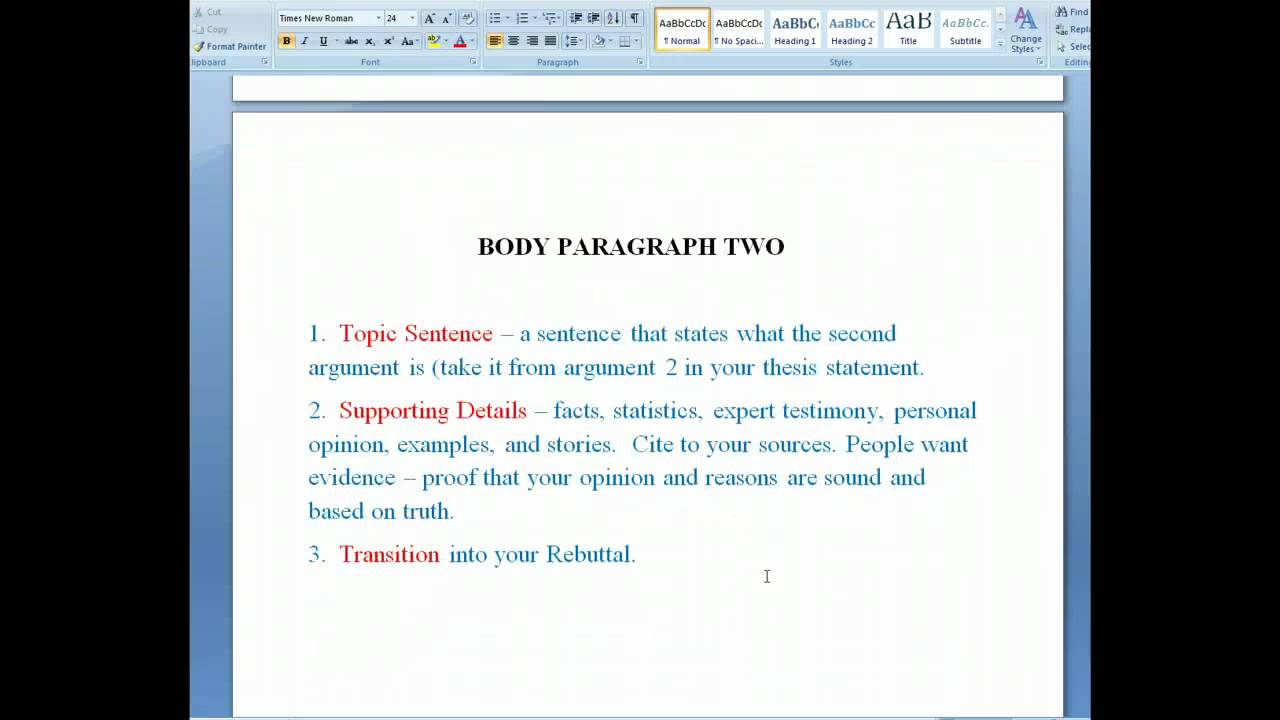The image size is (1280, 720).
Task: Expand the styles gallery More button
Action: click(x=1000, y=43)
